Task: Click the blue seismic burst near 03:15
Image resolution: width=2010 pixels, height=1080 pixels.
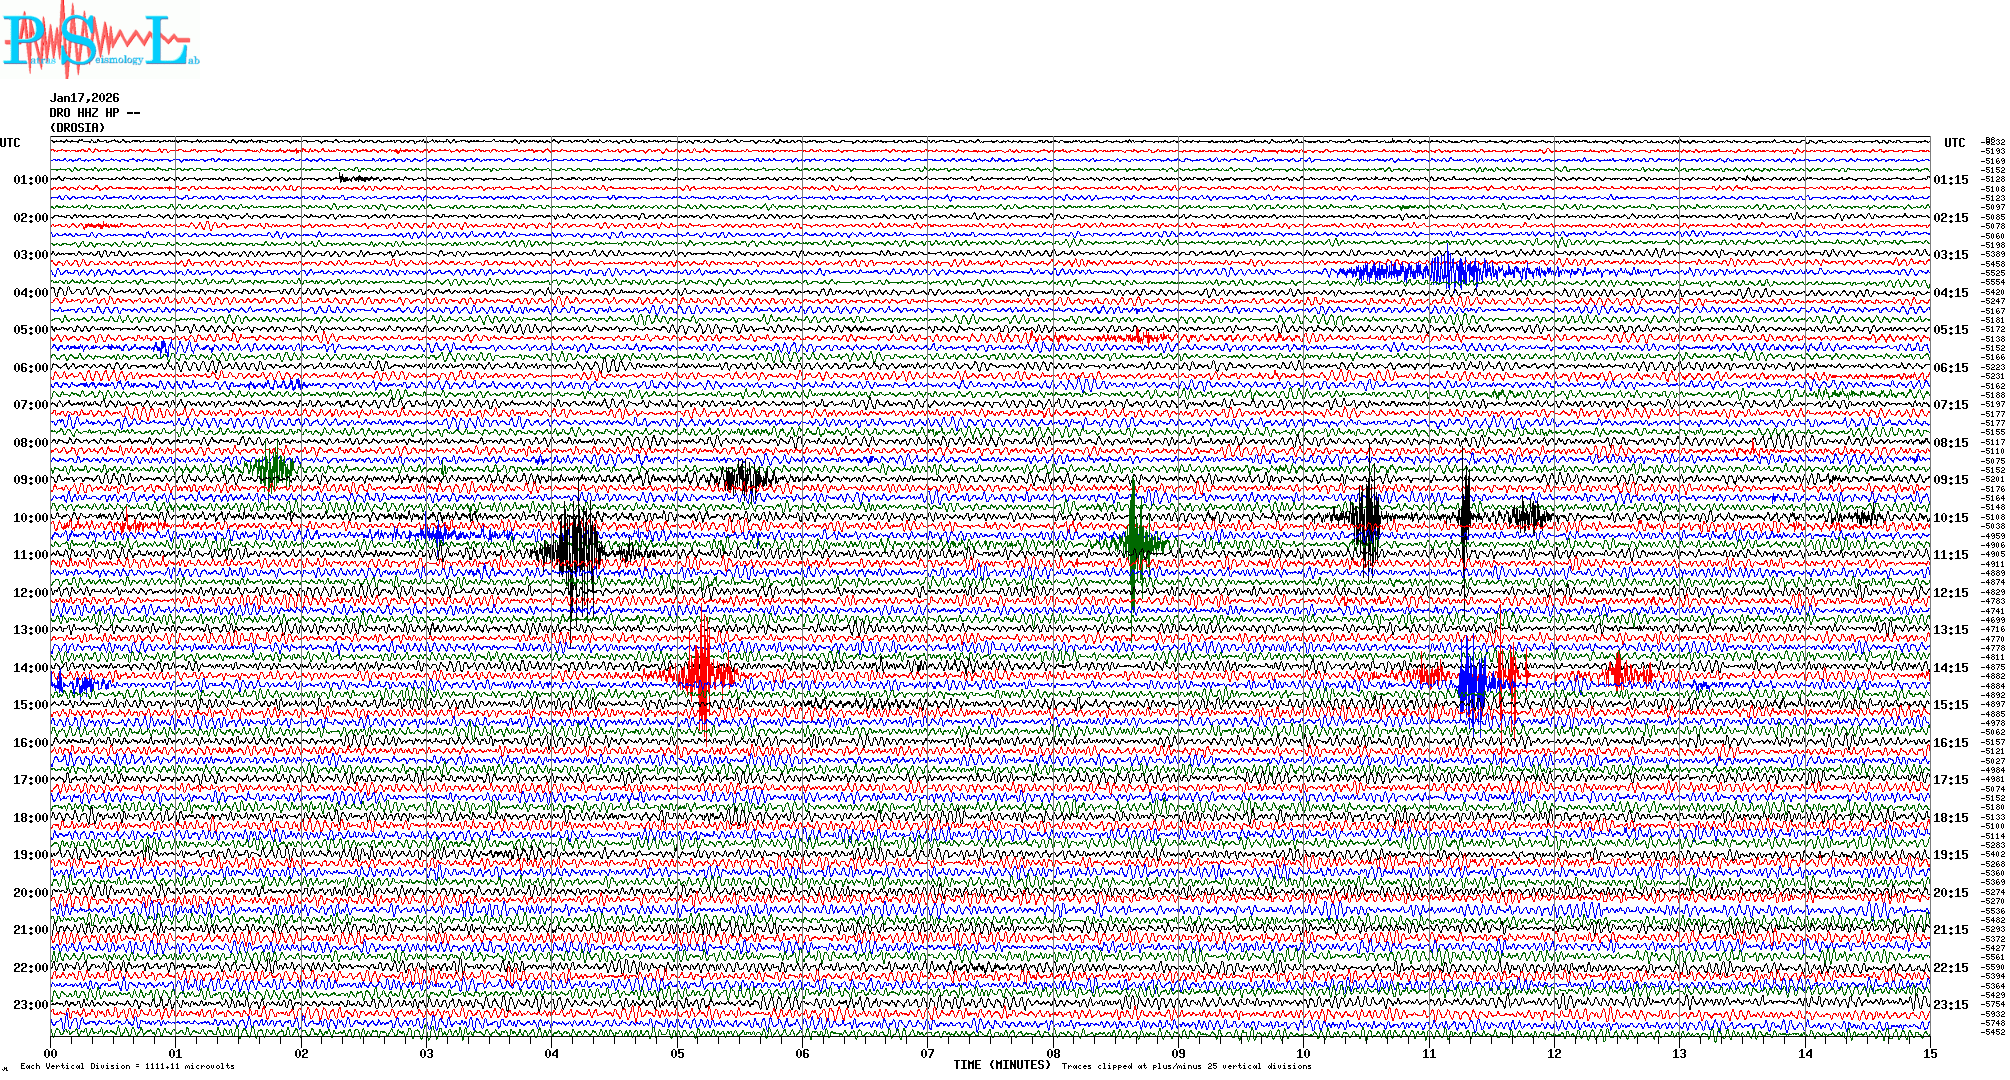Action: [1445, 270]
